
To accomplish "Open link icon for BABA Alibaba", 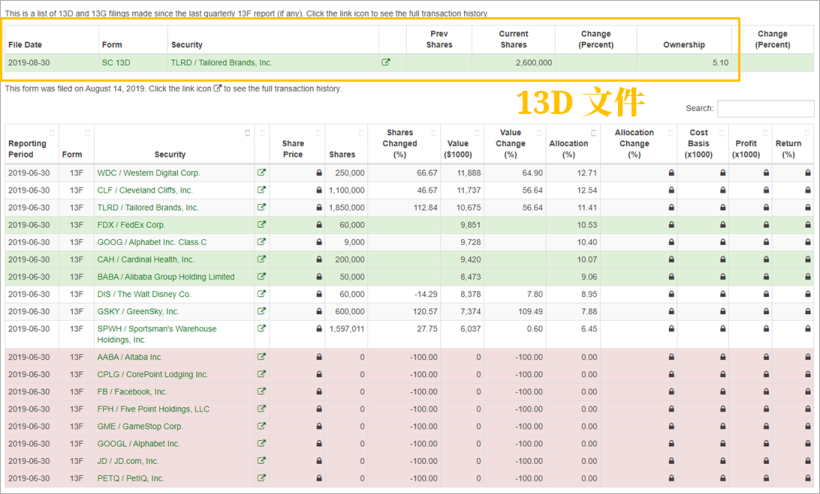I will click(x=261, y=276).
